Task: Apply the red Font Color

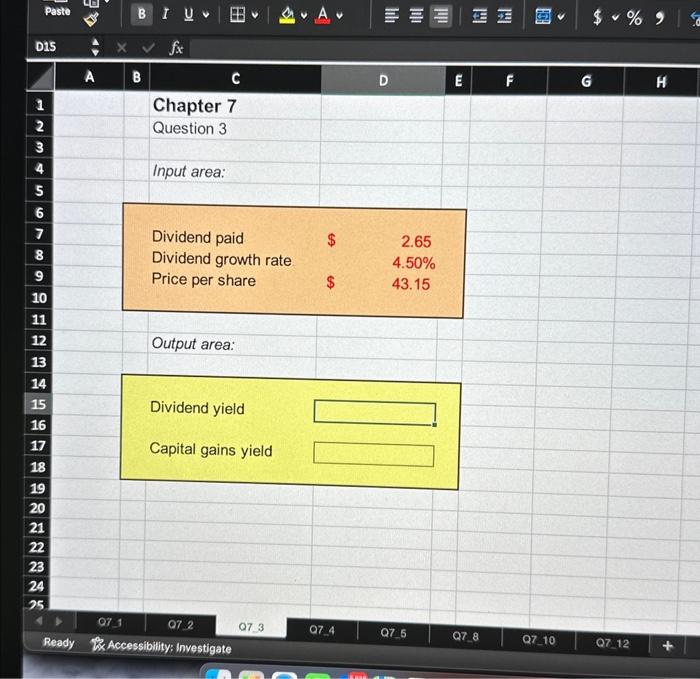Action: point(322,15)
